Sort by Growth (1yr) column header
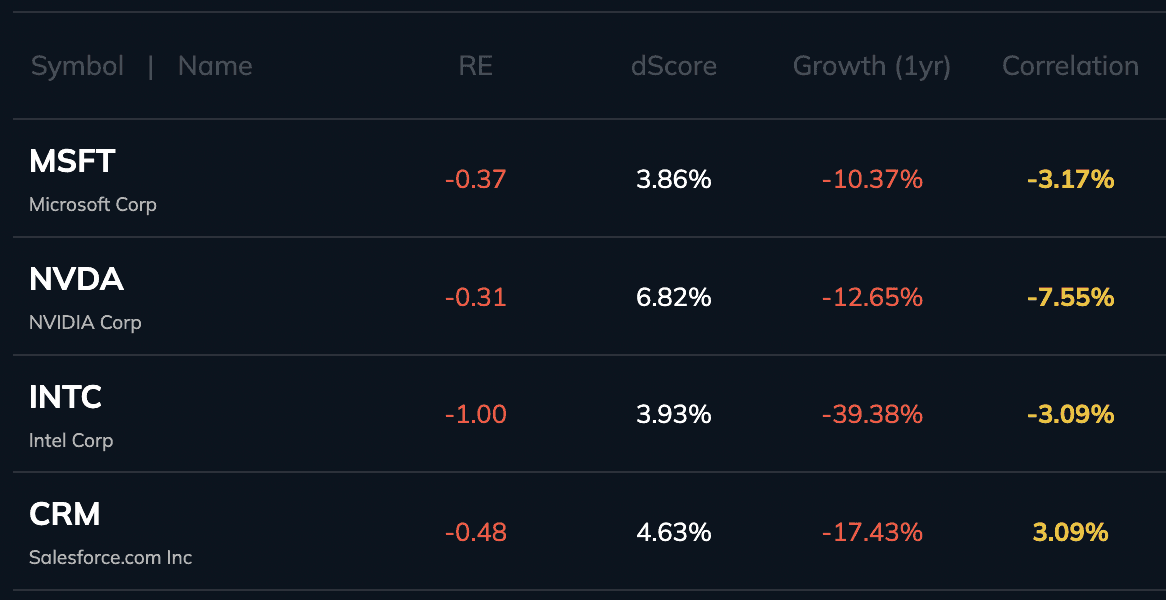The height and width of the screenshot is (600, 1166). pyautogui.click(x=871, y=67)
